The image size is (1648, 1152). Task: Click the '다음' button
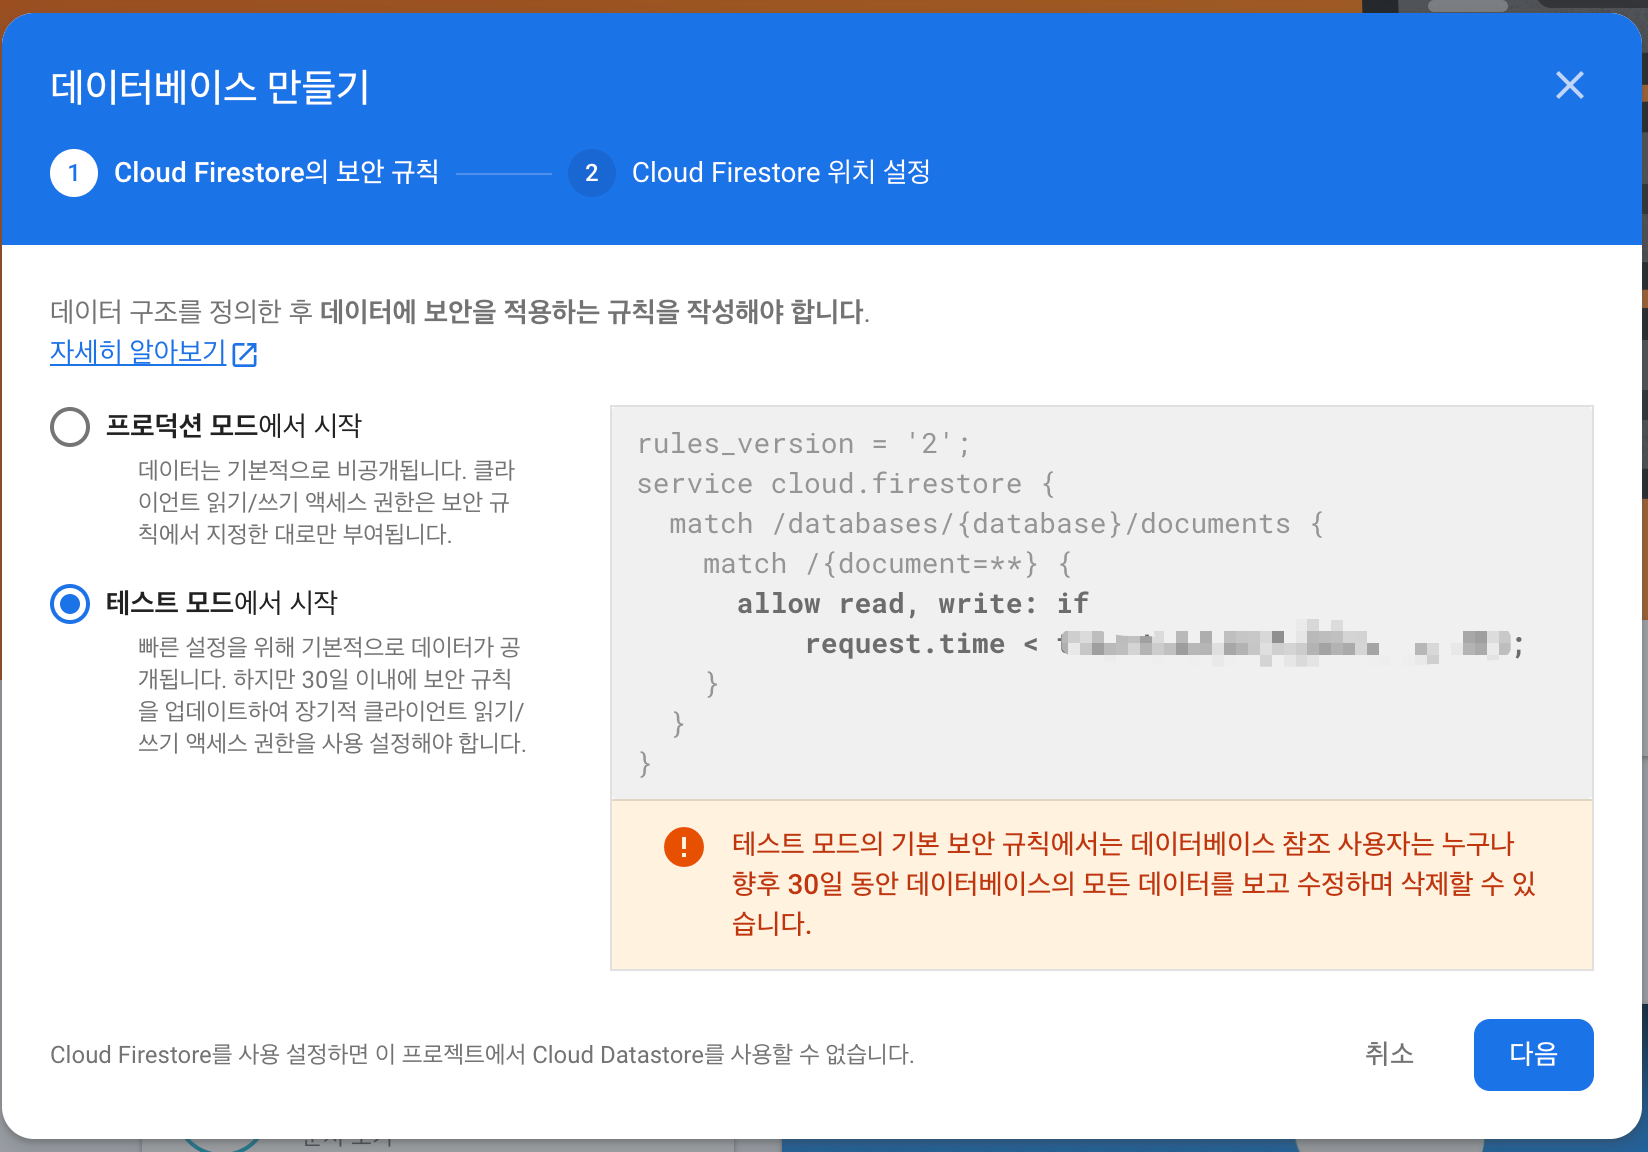click(x=1533, y=1054)
